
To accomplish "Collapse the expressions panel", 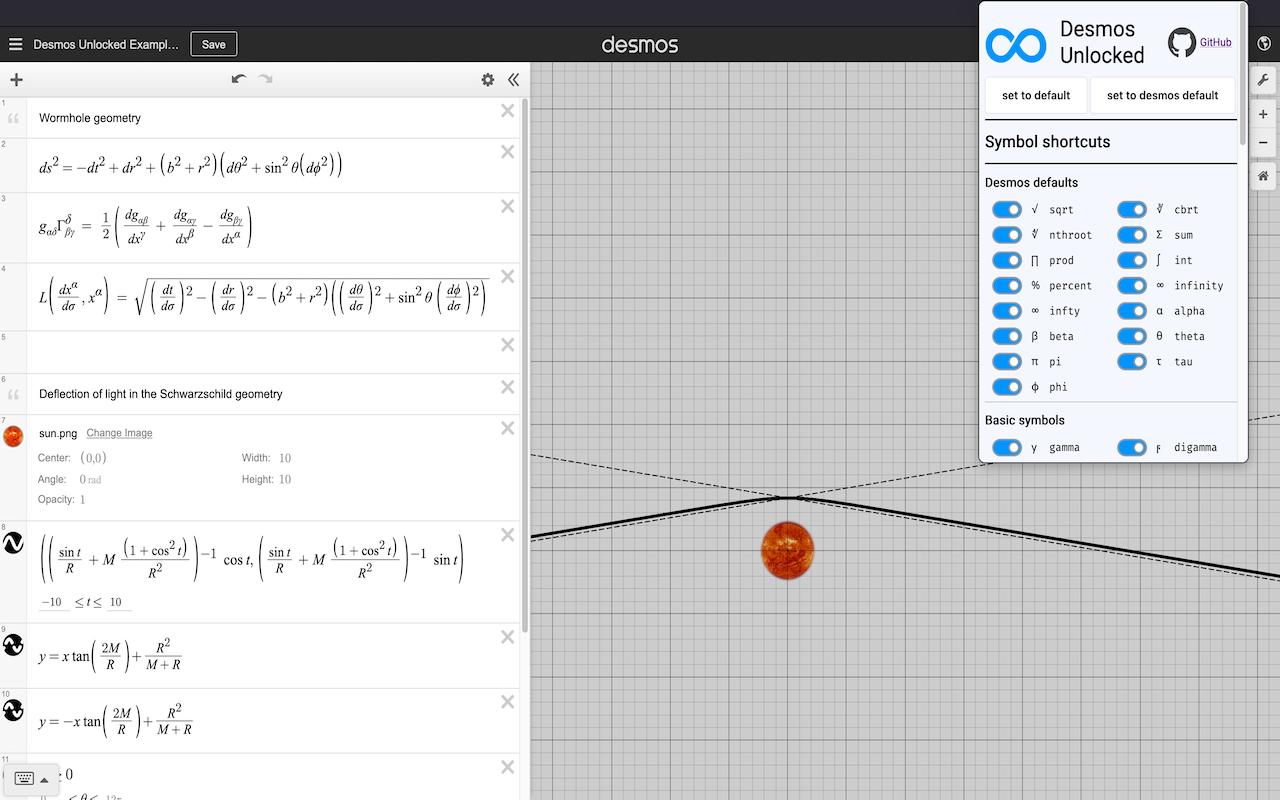I will pos(513,79).
